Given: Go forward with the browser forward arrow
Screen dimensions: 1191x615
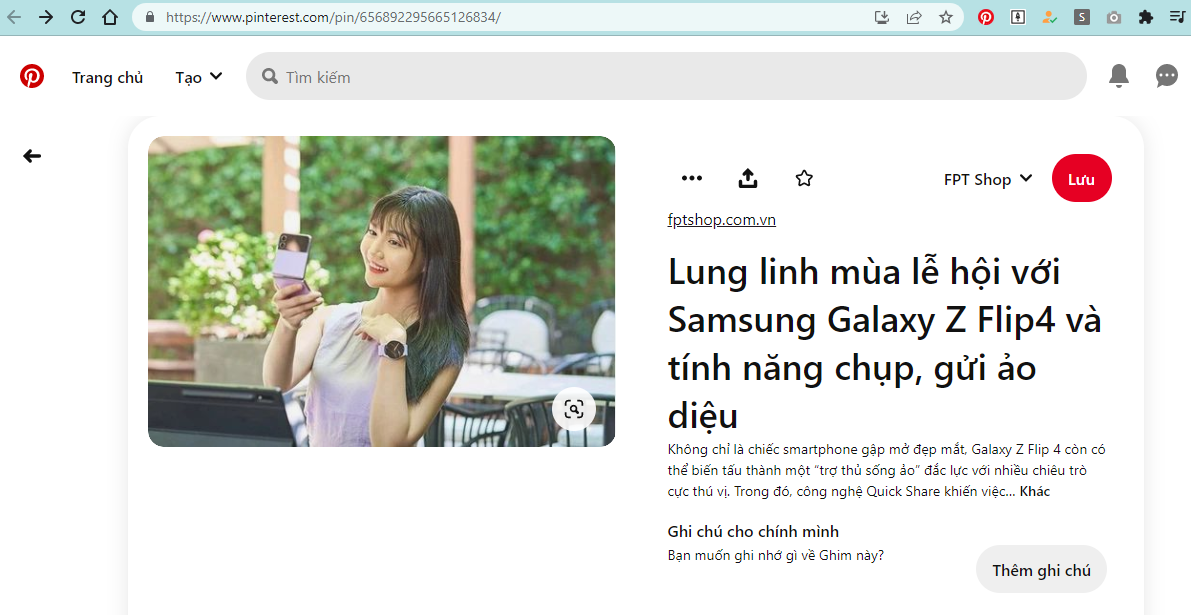Looking at the screenshot, I should tap(46, 17).
